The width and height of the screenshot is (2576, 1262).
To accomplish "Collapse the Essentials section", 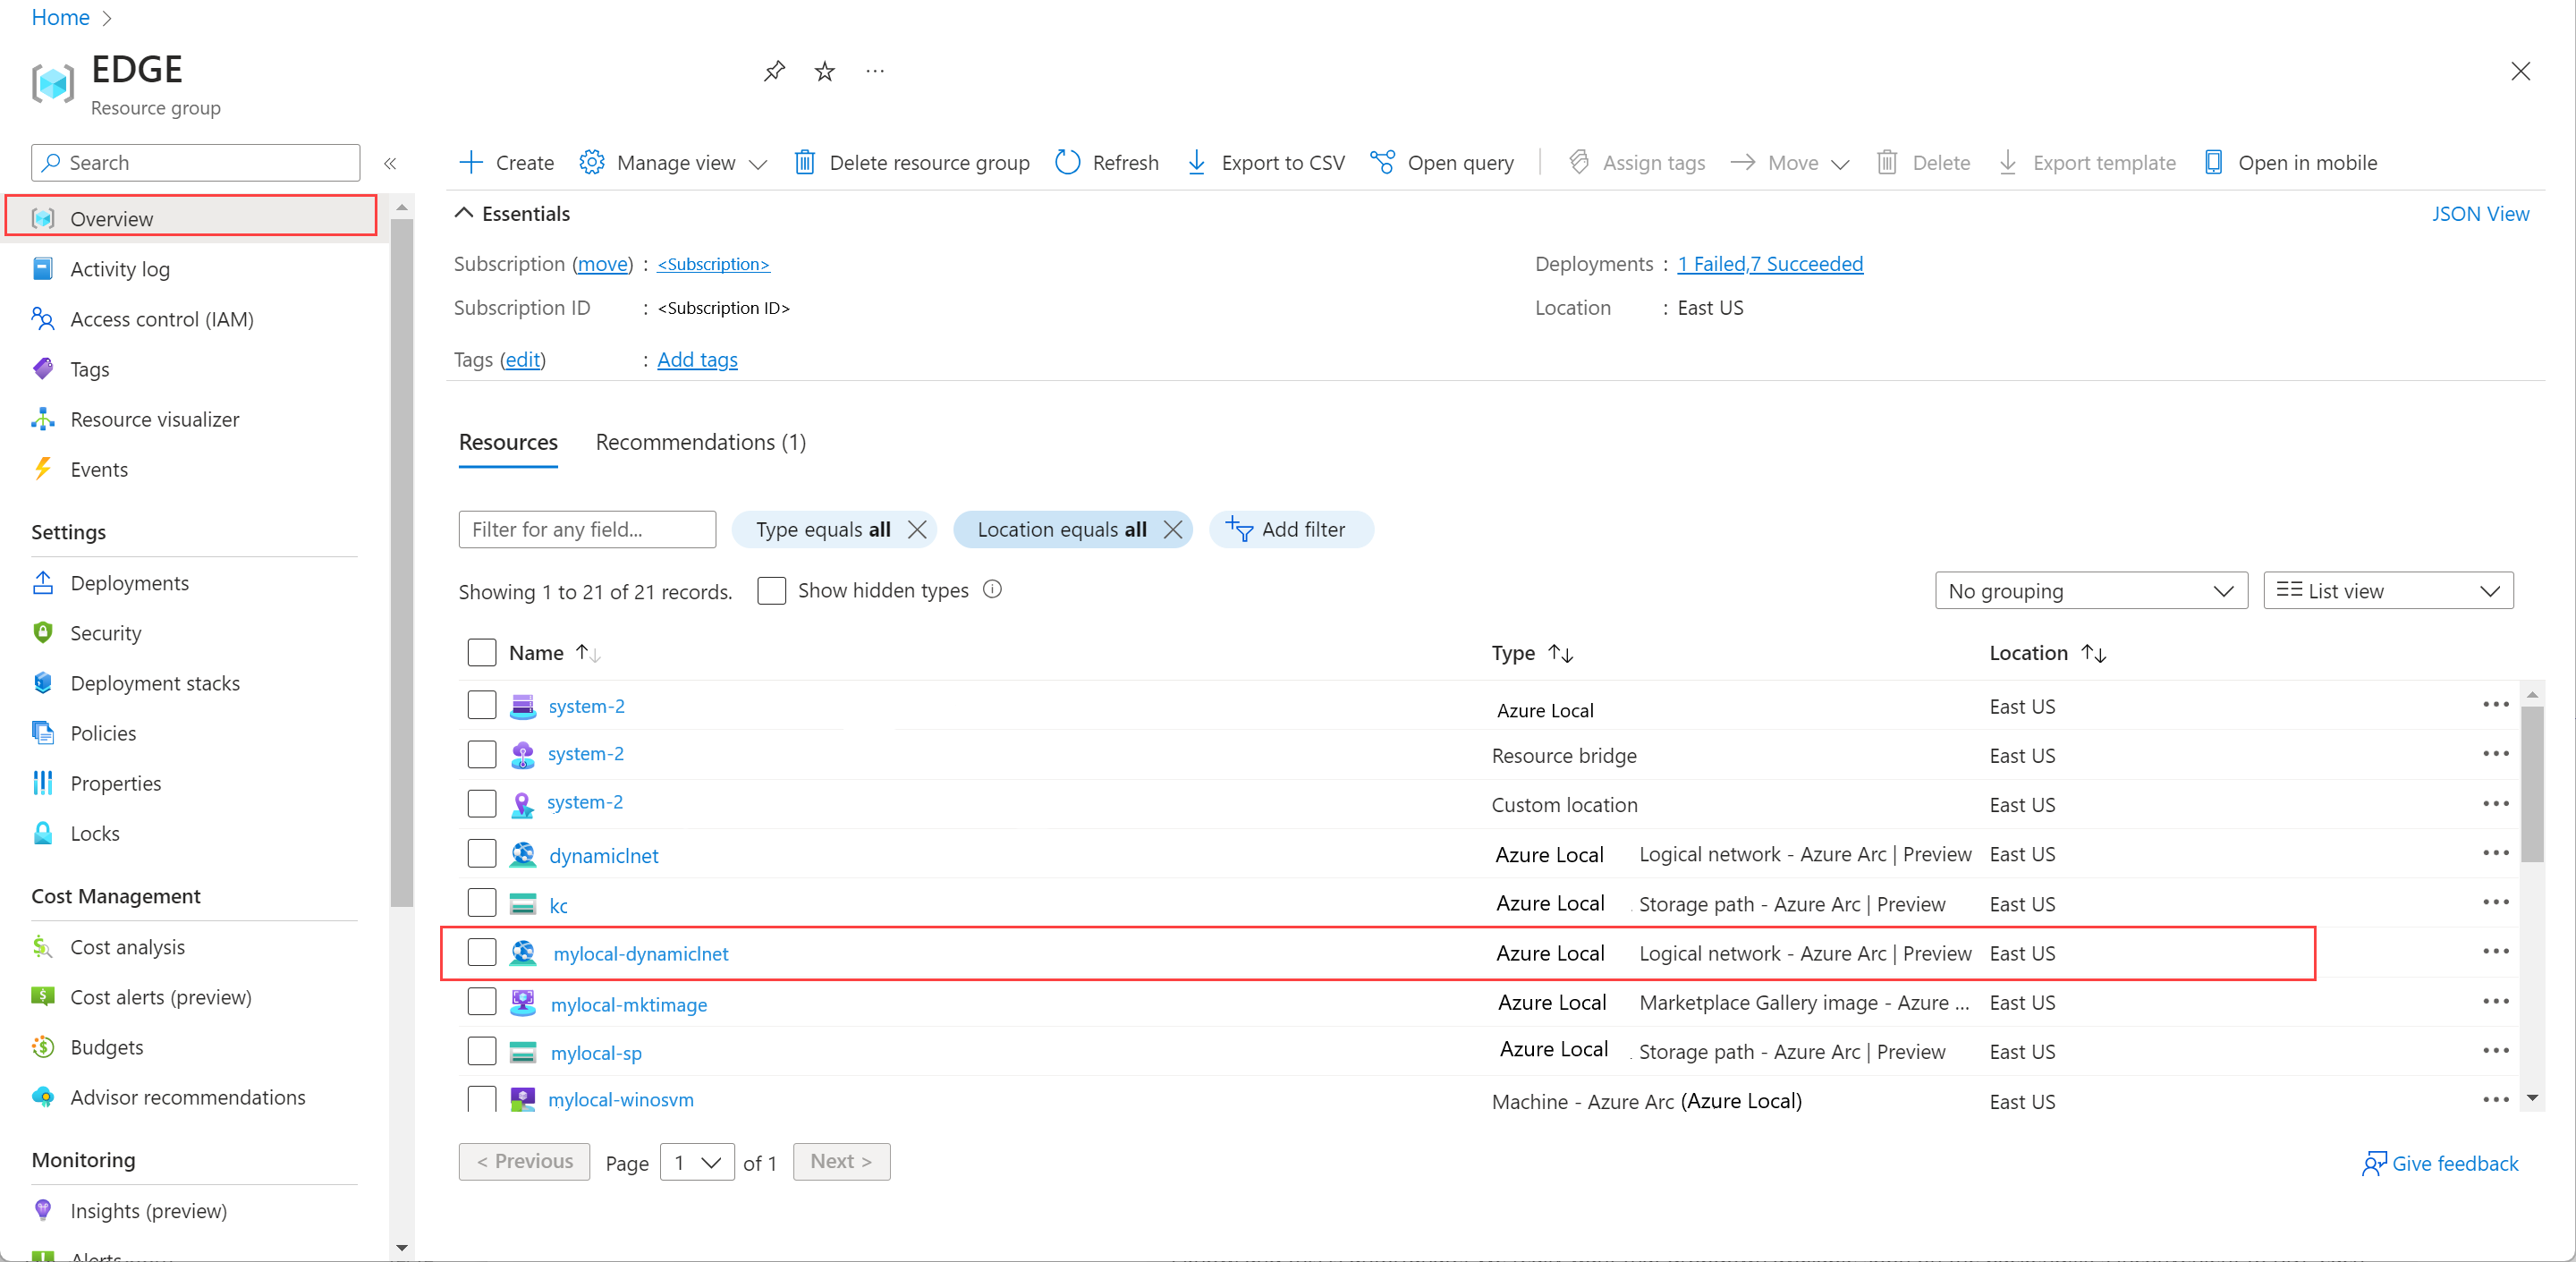I will point(464,213).
